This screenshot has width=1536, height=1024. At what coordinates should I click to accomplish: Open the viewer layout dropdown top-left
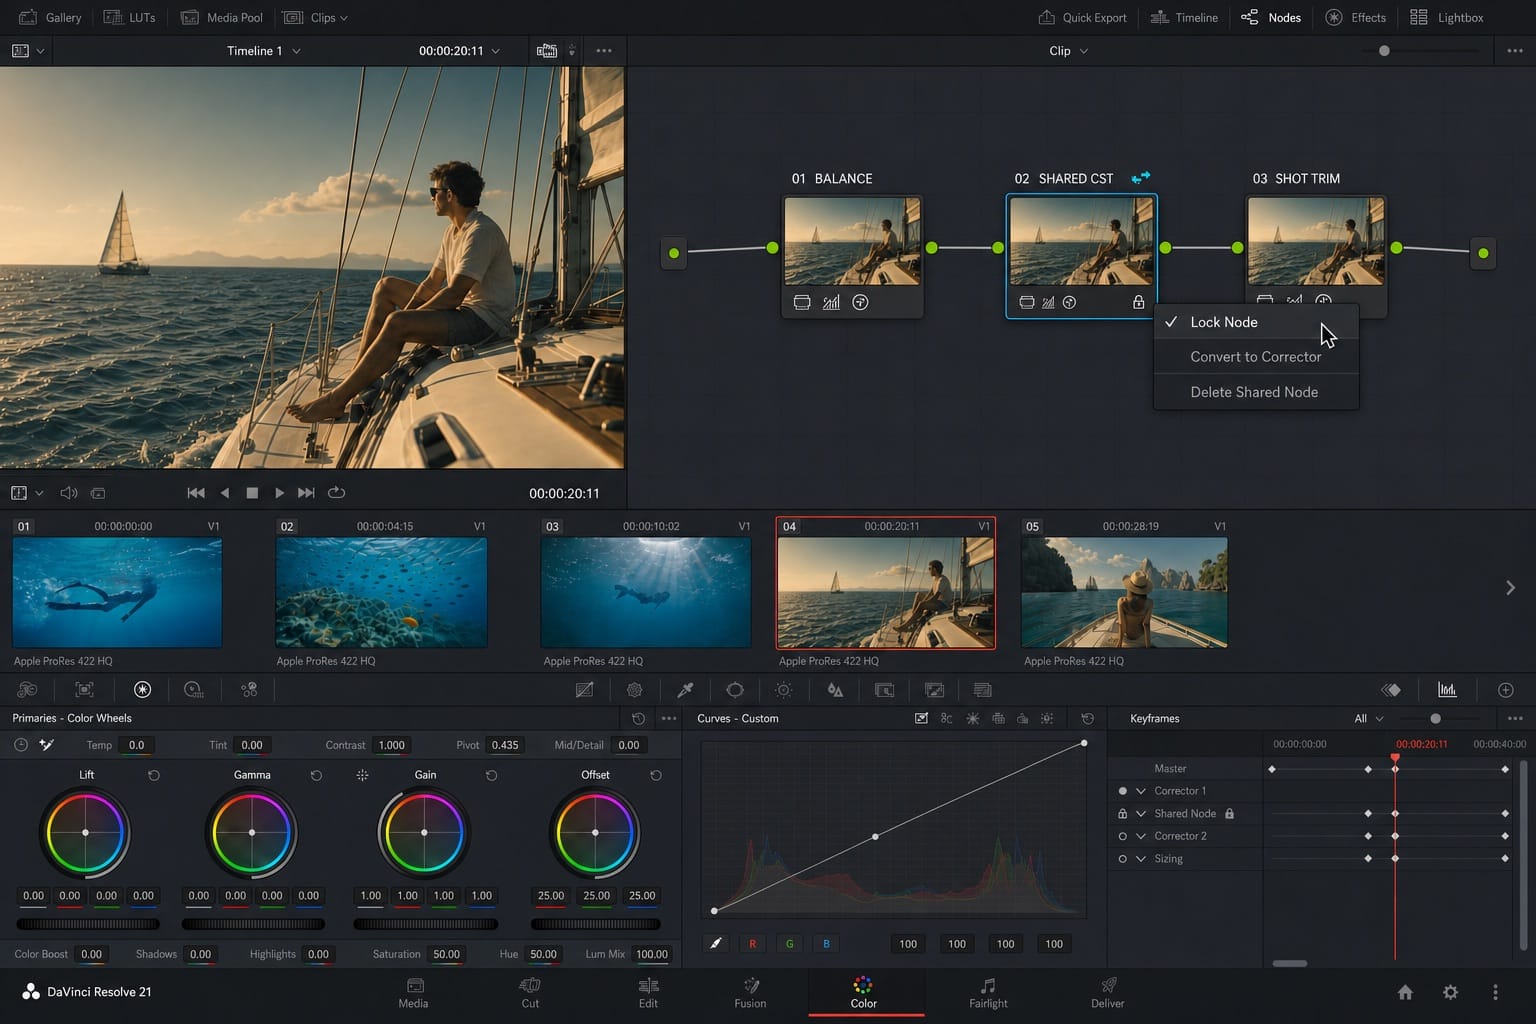[x=27, y=50]
